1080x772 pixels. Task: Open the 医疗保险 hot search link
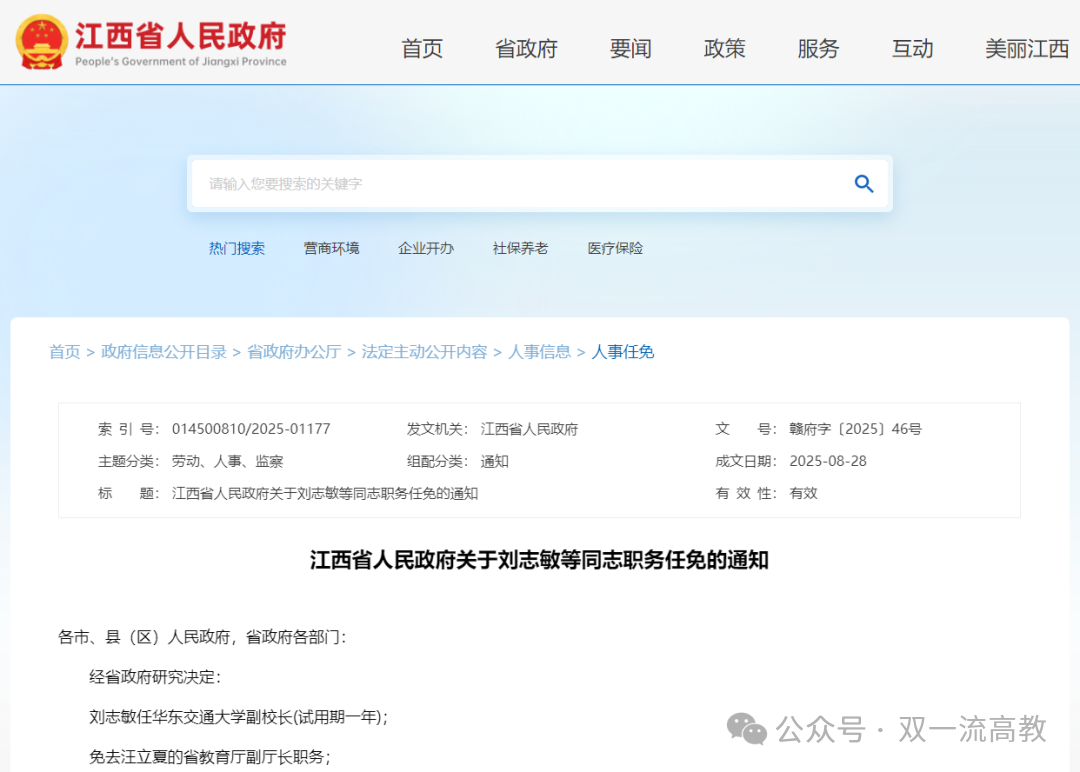pos(614,248)
